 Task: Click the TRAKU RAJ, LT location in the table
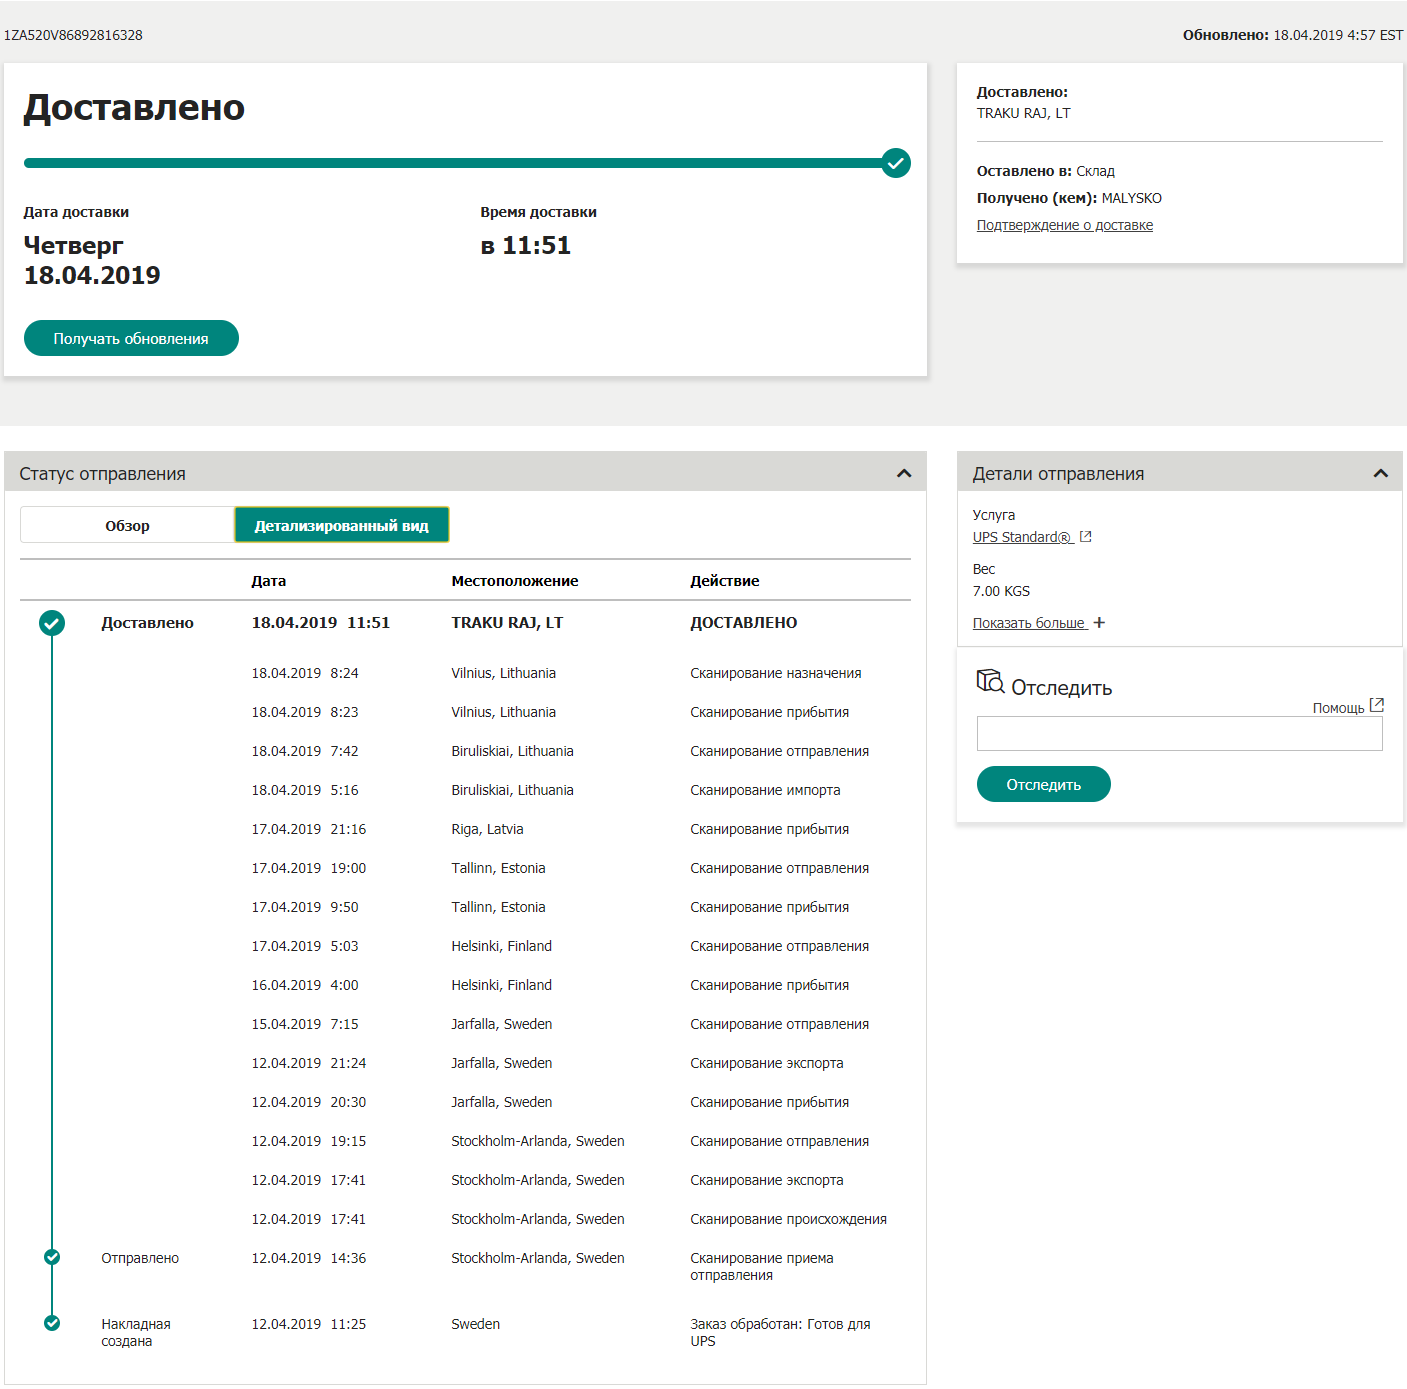pos(507,622)
